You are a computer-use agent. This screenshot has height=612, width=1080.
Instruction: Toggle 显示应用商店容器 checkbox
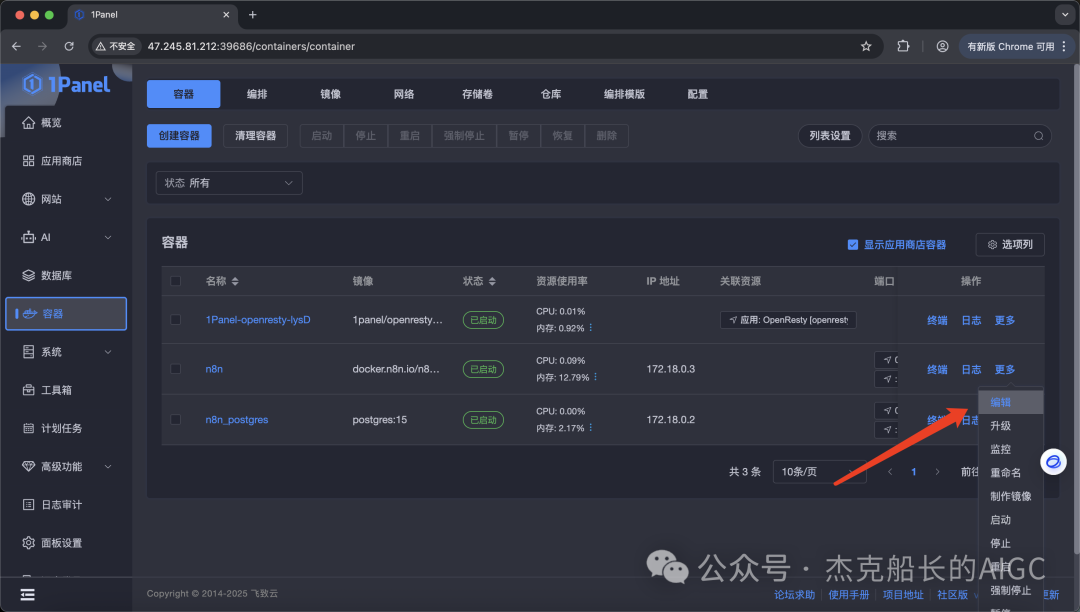853,244
